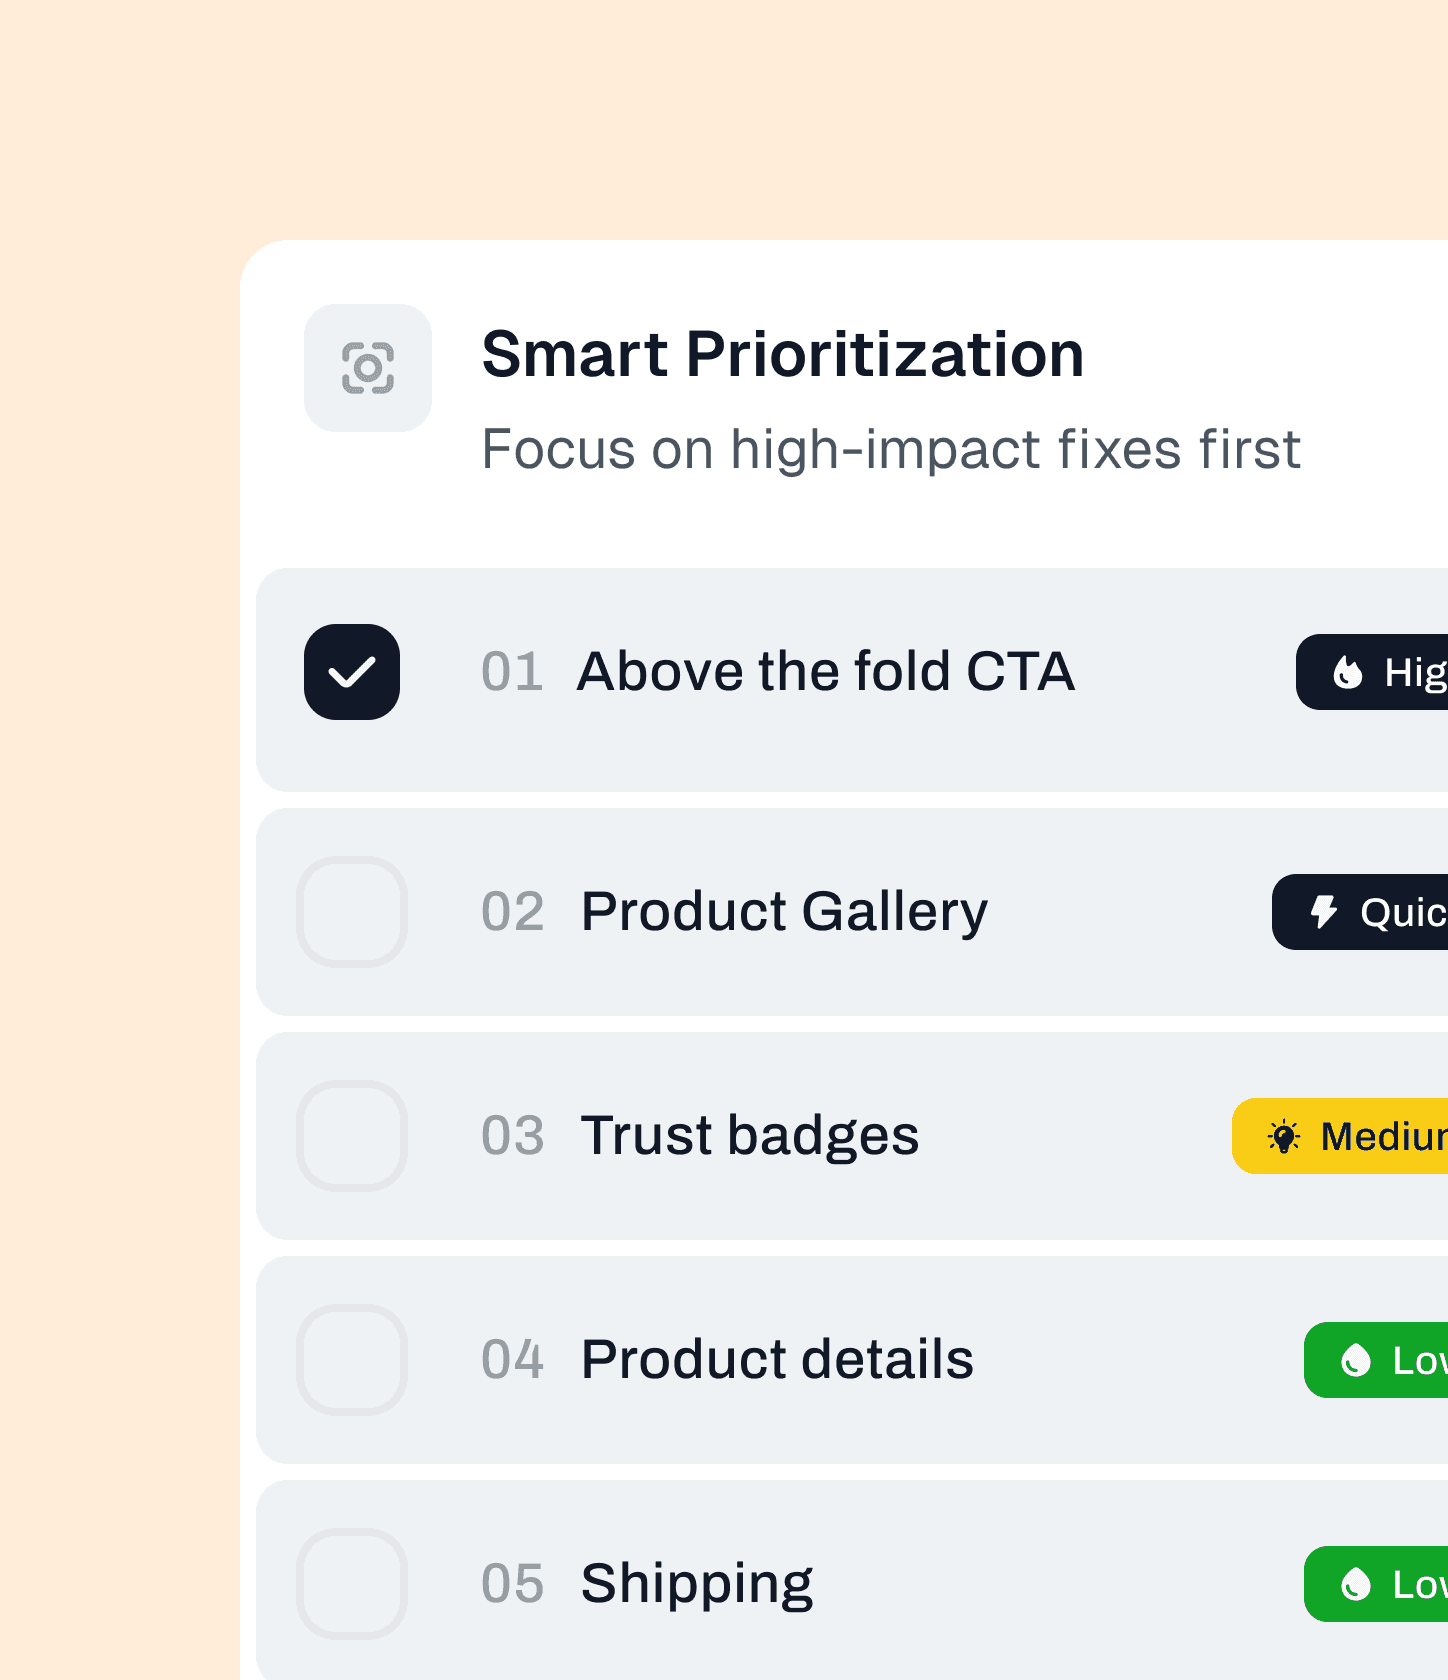1448x1680 pixels.
Task: Click the lightbulb icon in Medium badge
Action: tap(1284, 1137)
